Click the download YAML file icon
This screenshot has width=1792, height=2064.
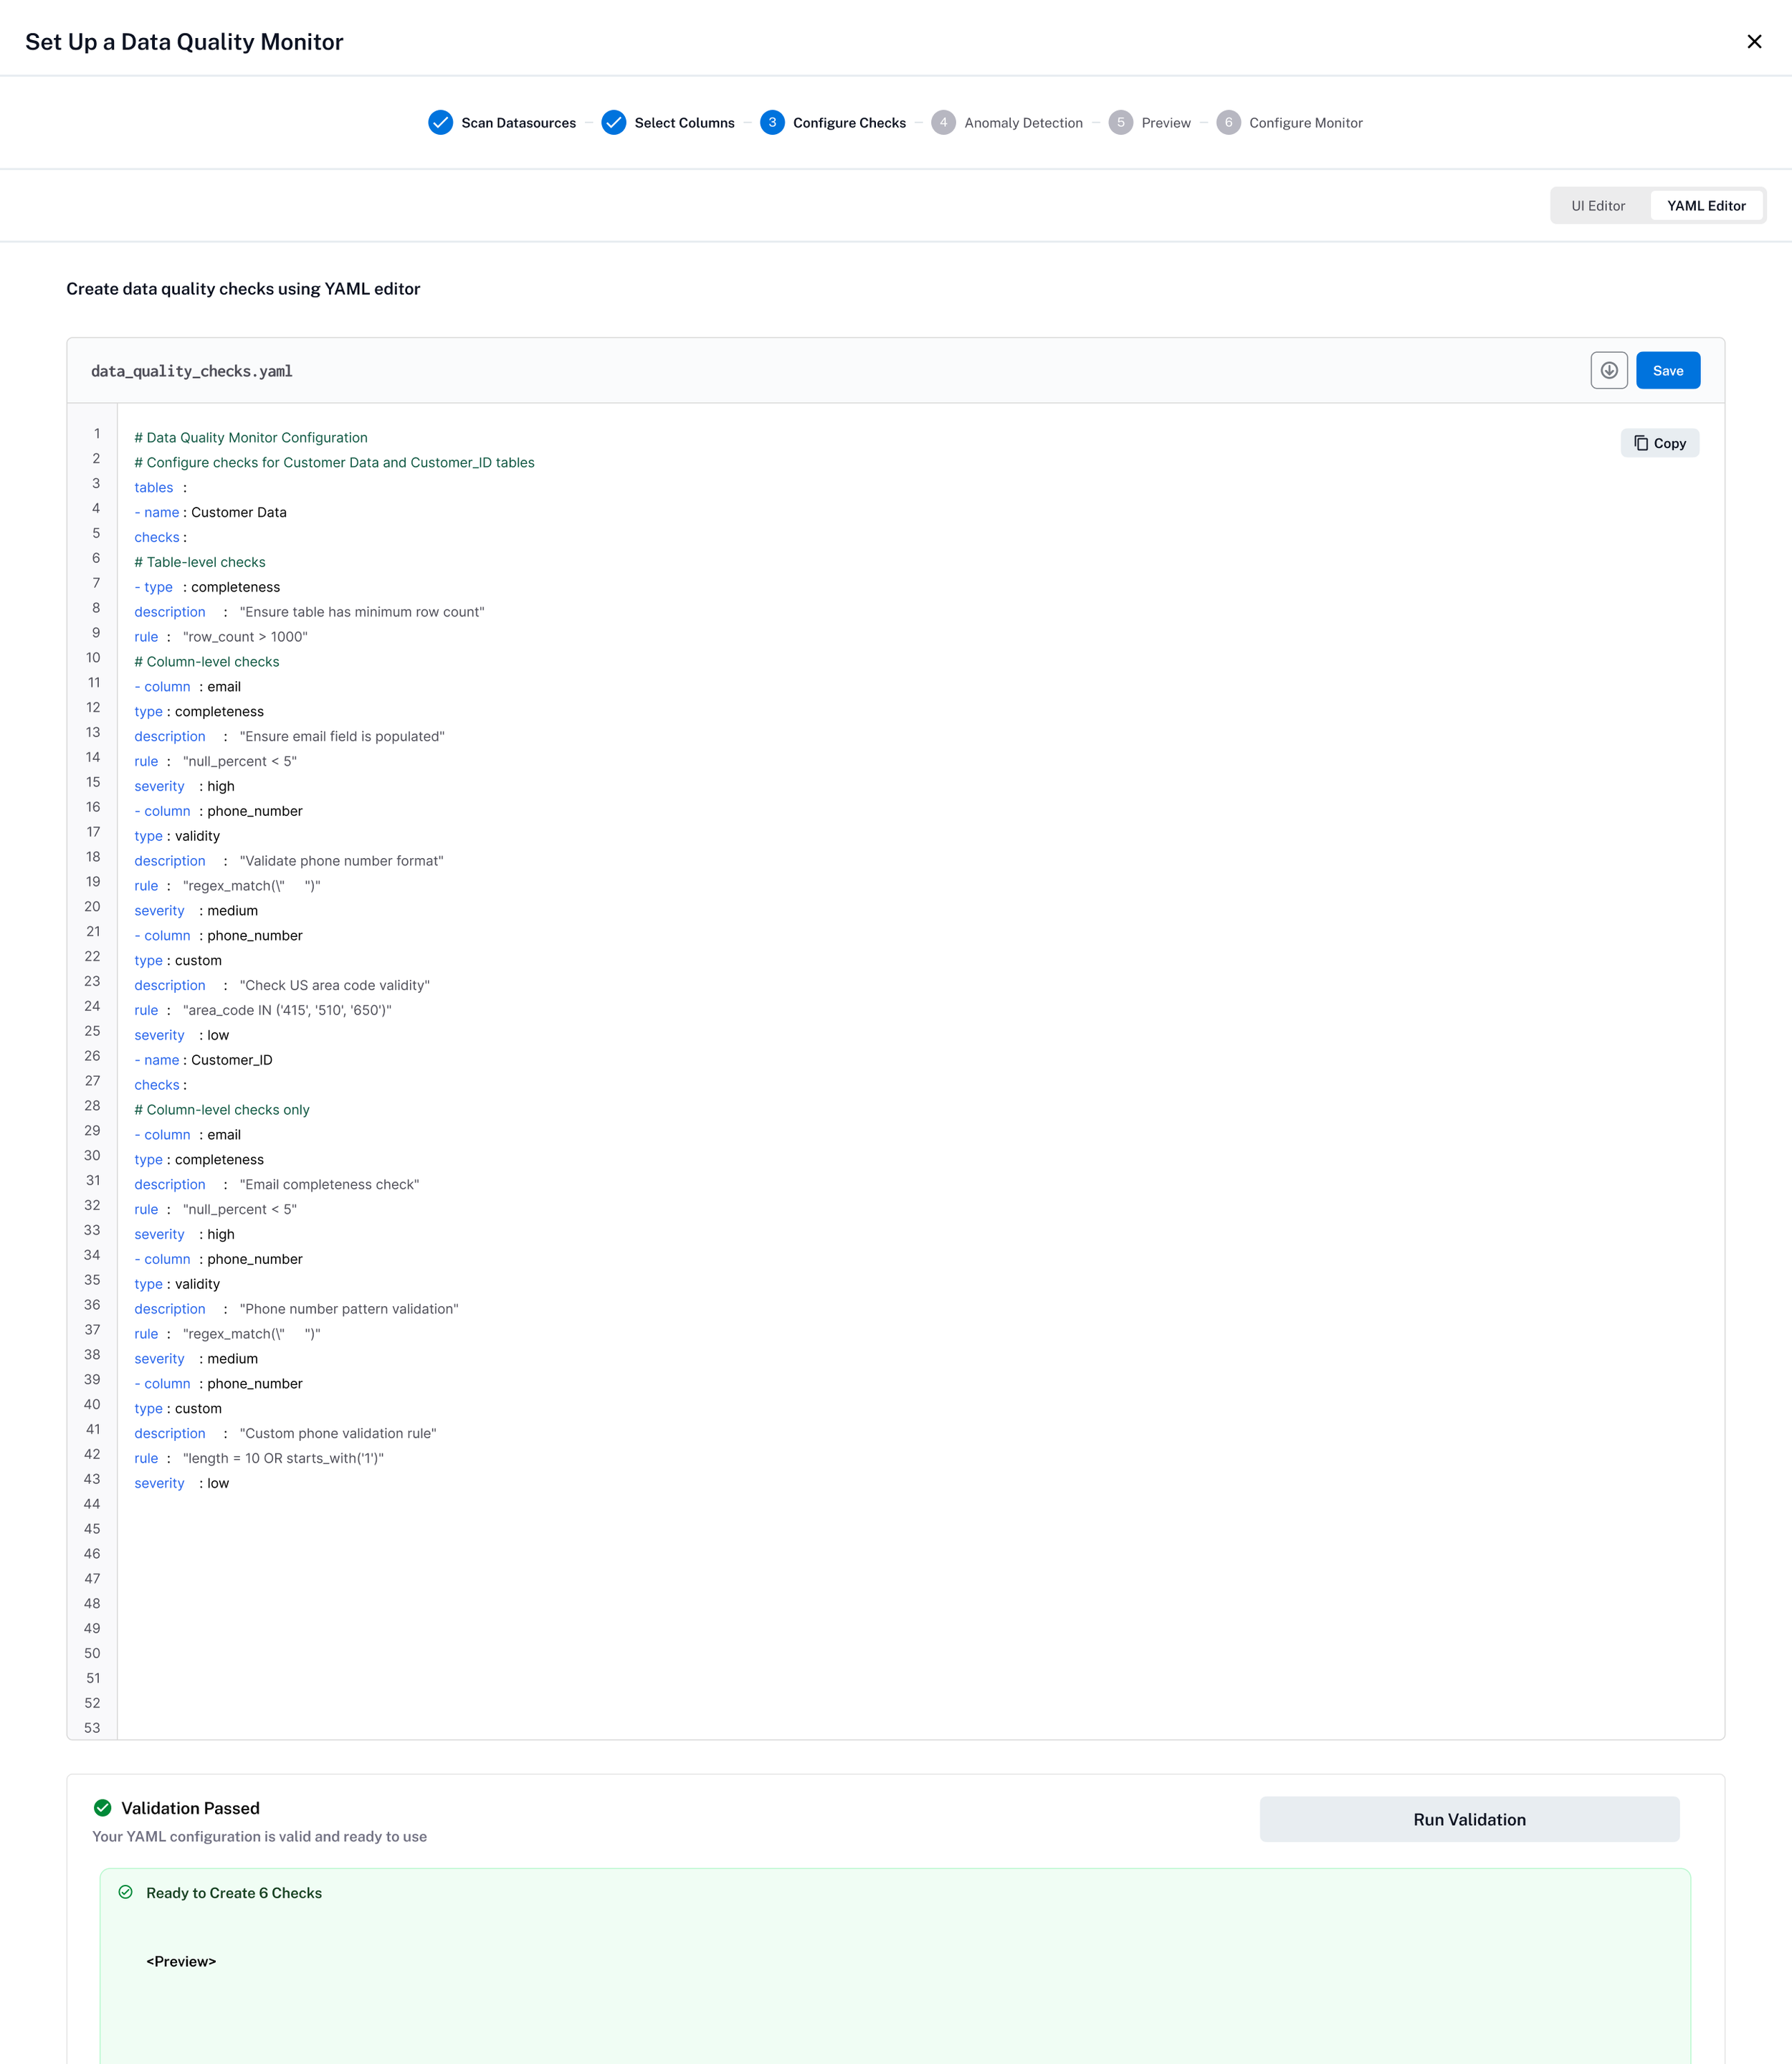click(x=1608, y=370)
